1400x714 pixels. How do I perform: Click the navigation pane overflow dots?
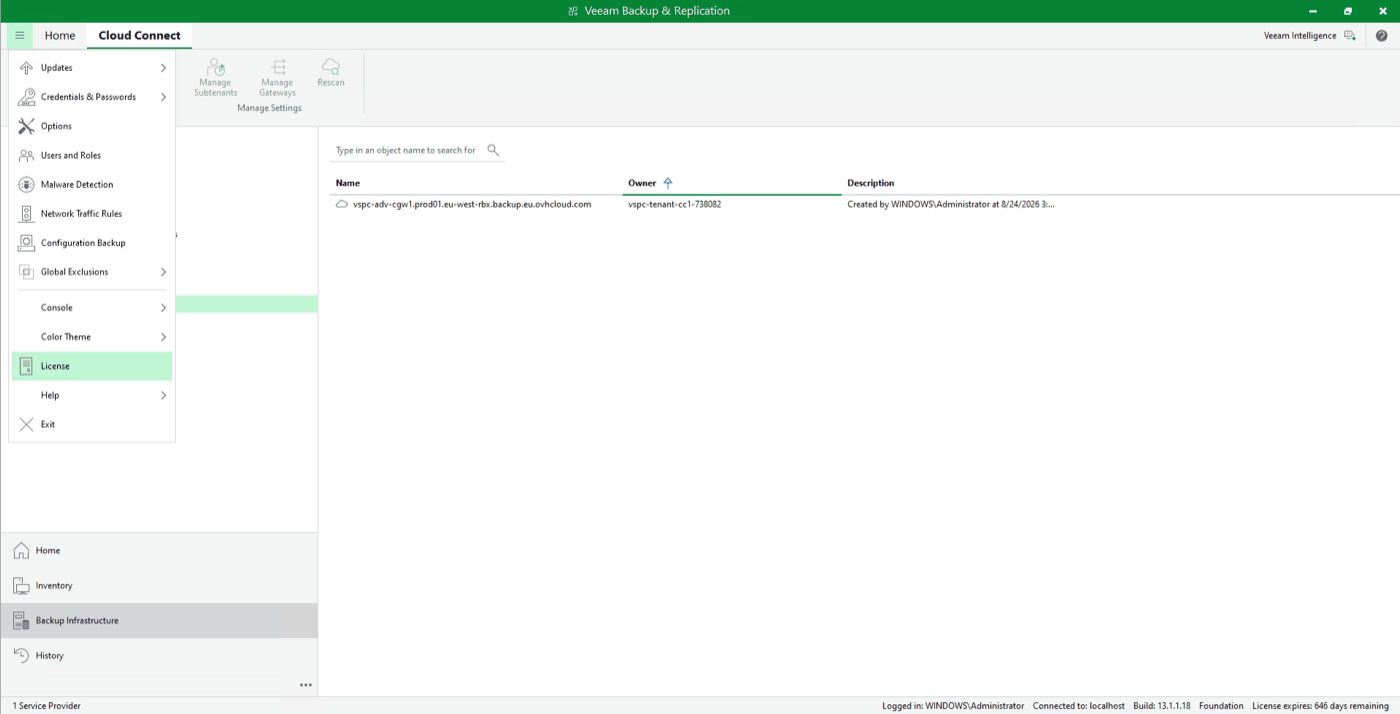(306, 685)
